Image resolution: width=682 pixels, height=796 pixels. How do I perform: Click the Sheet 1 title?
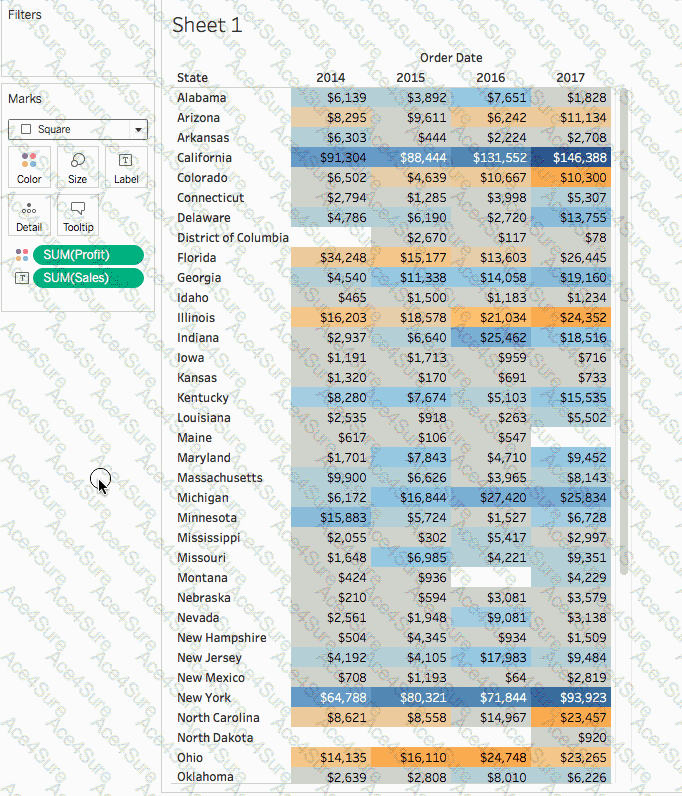point(207,26)
